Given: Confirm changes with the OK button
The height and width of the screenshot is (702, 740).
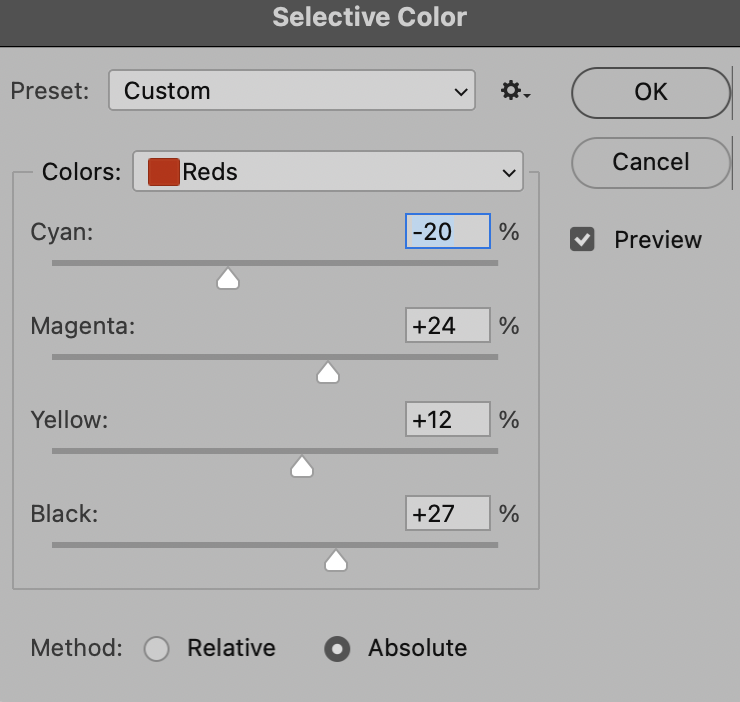Looking at the screenshot, I should [x=651, y=93].
